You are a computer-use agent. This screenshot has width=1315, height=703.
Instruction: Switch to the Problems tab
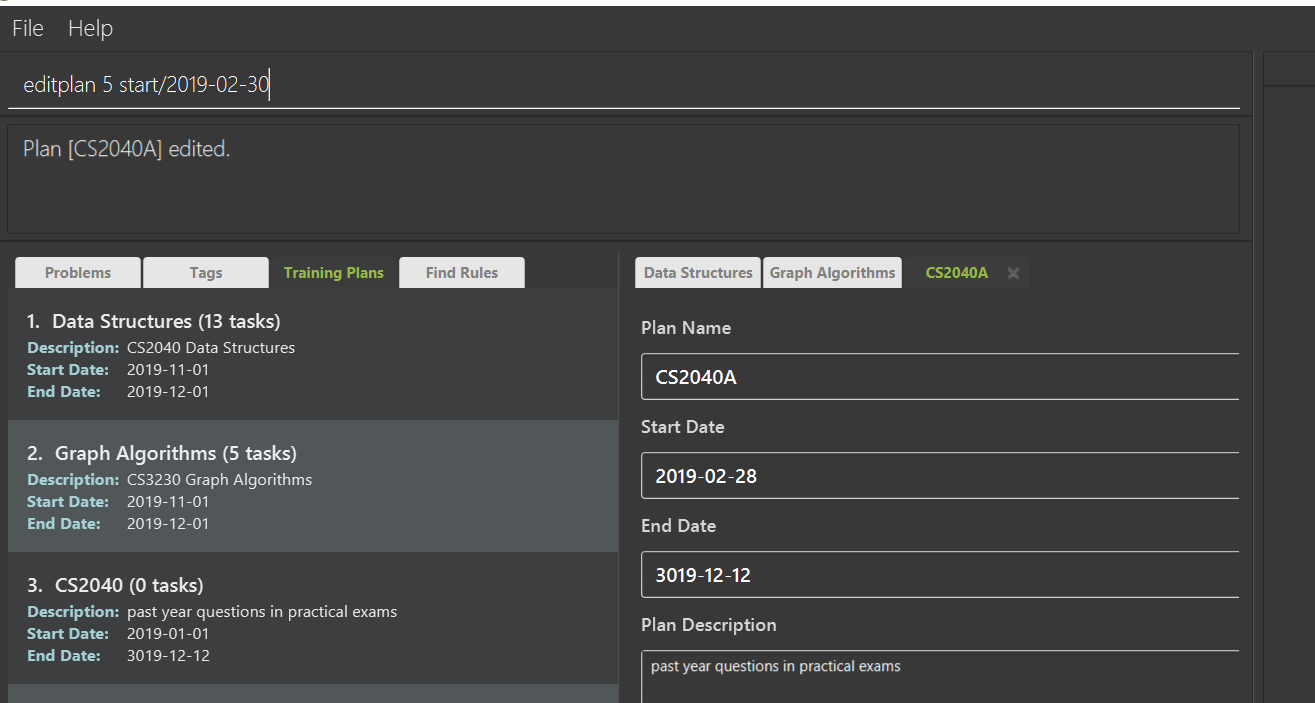click(78, 273)
